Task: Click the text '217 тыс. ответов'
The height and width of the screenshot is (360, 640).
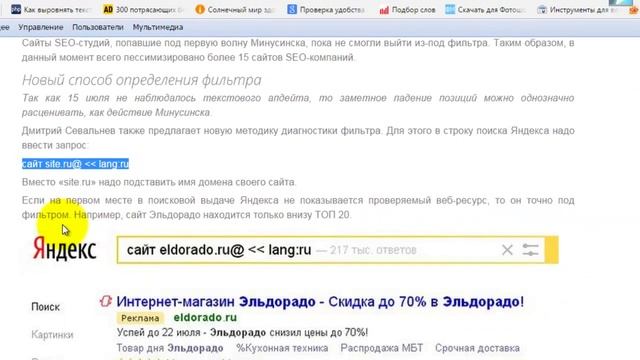Action: point(373,250)
